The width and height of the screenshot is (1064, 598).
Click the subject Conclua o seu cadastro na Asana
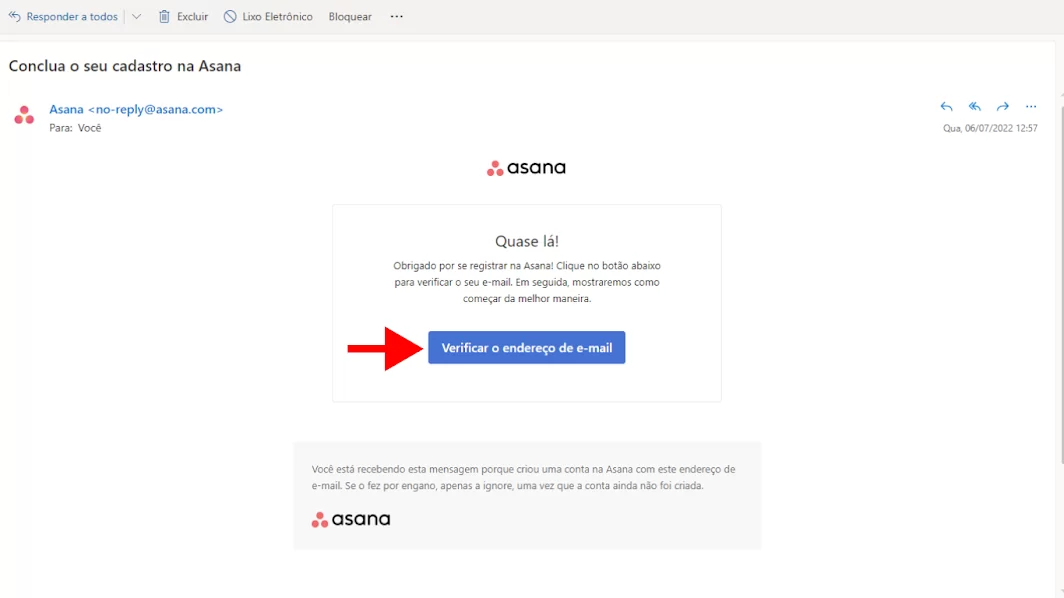pyautogui.click(x=125, y=66)
